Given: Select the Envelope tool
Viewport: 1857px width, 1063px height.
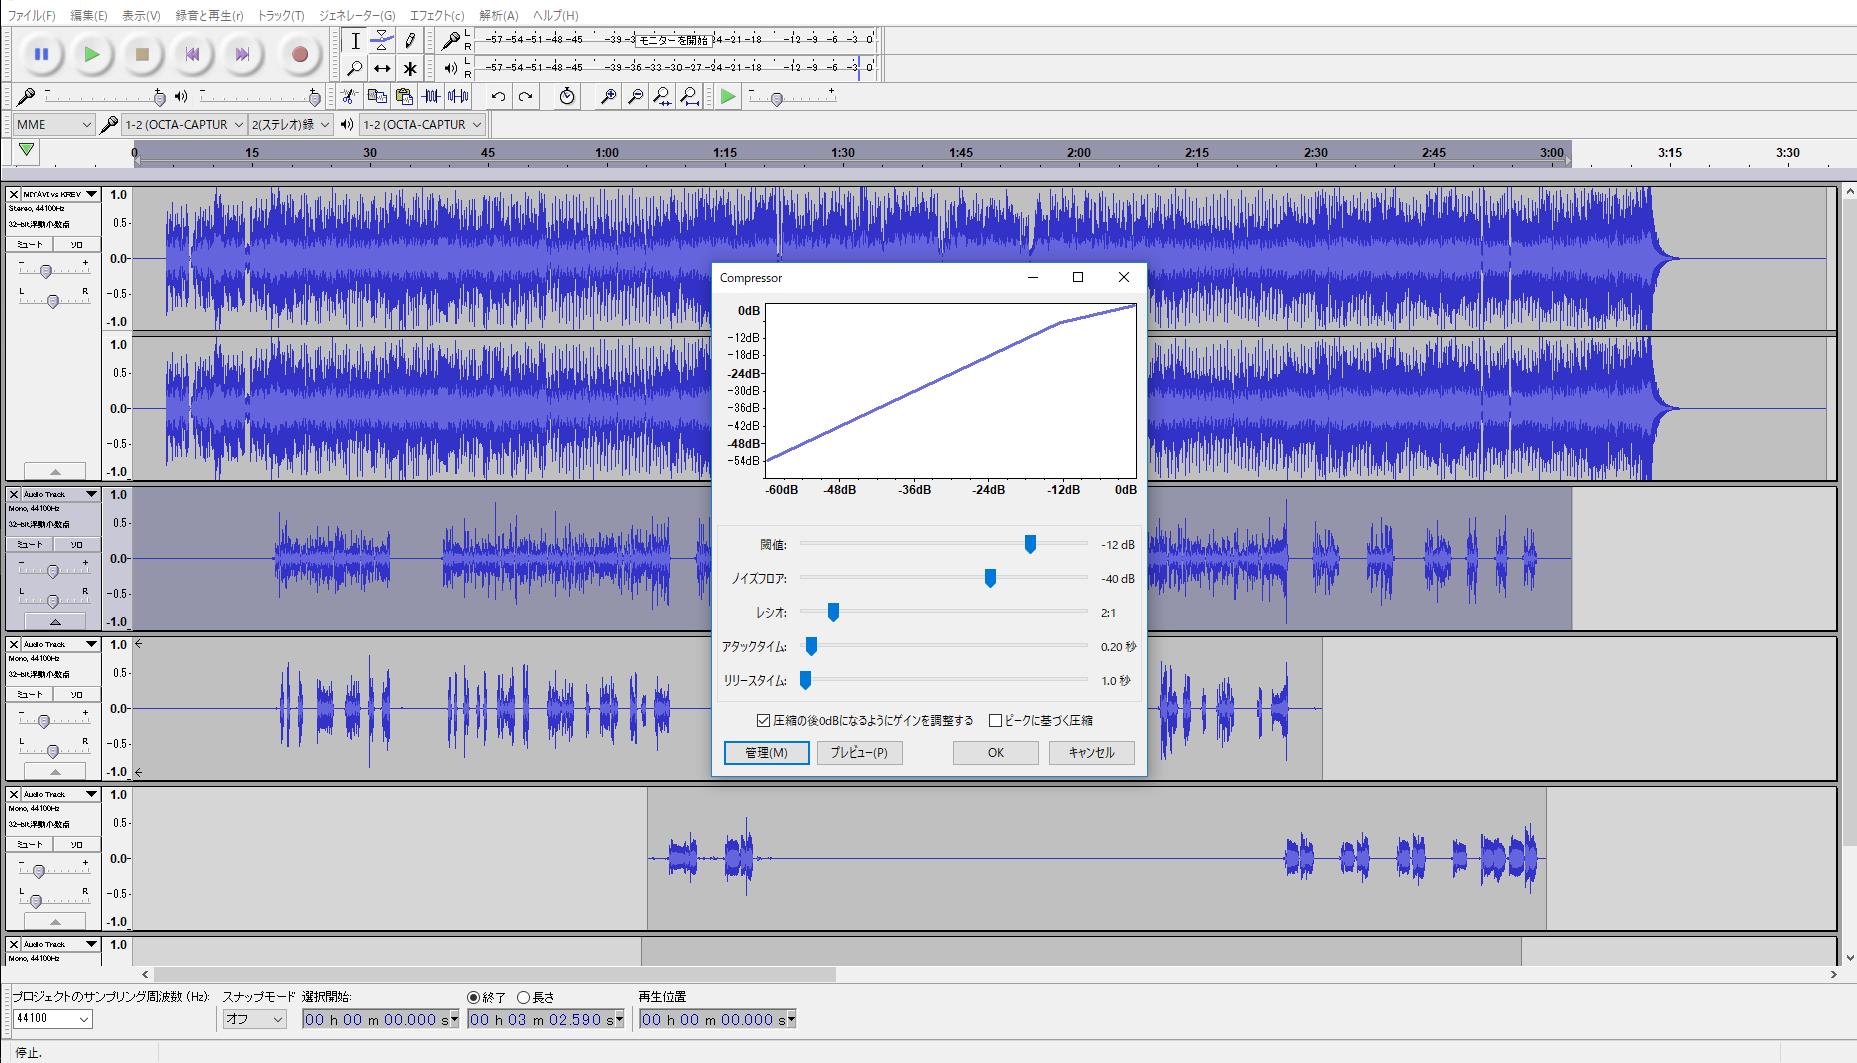Looking at the screenshot, I should [x=382, y=41].
